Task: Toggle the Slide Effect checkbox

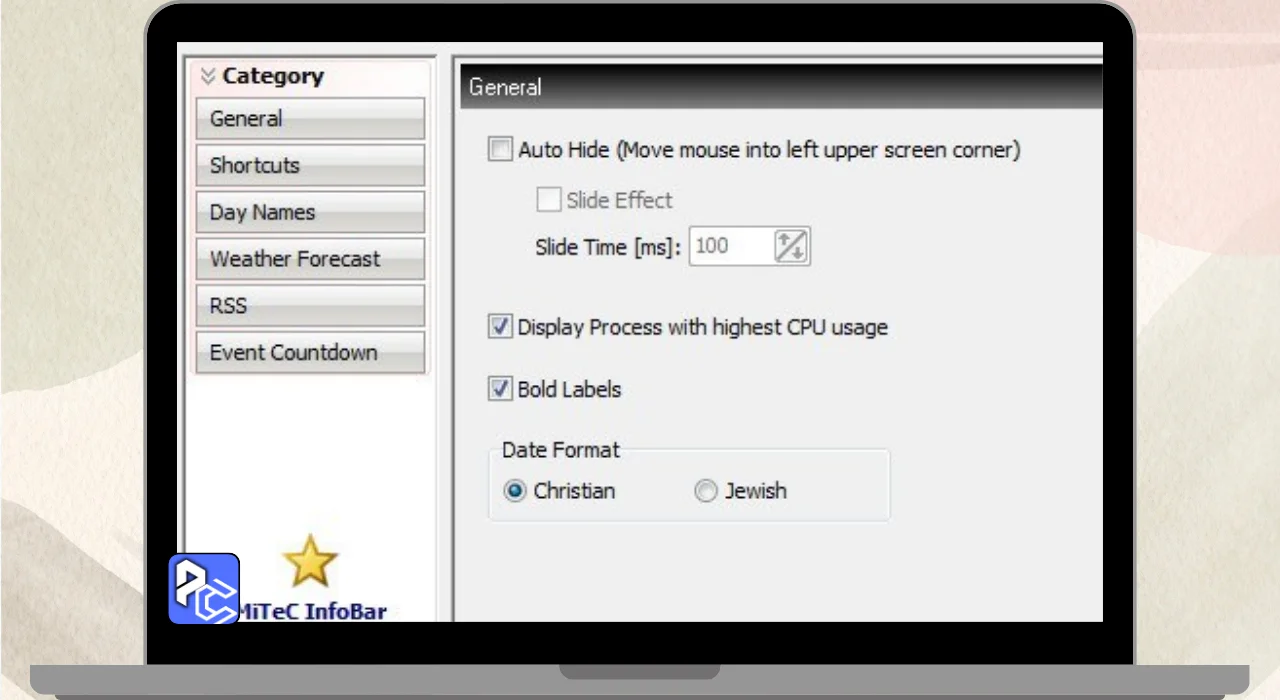Action: pos(548,200)
